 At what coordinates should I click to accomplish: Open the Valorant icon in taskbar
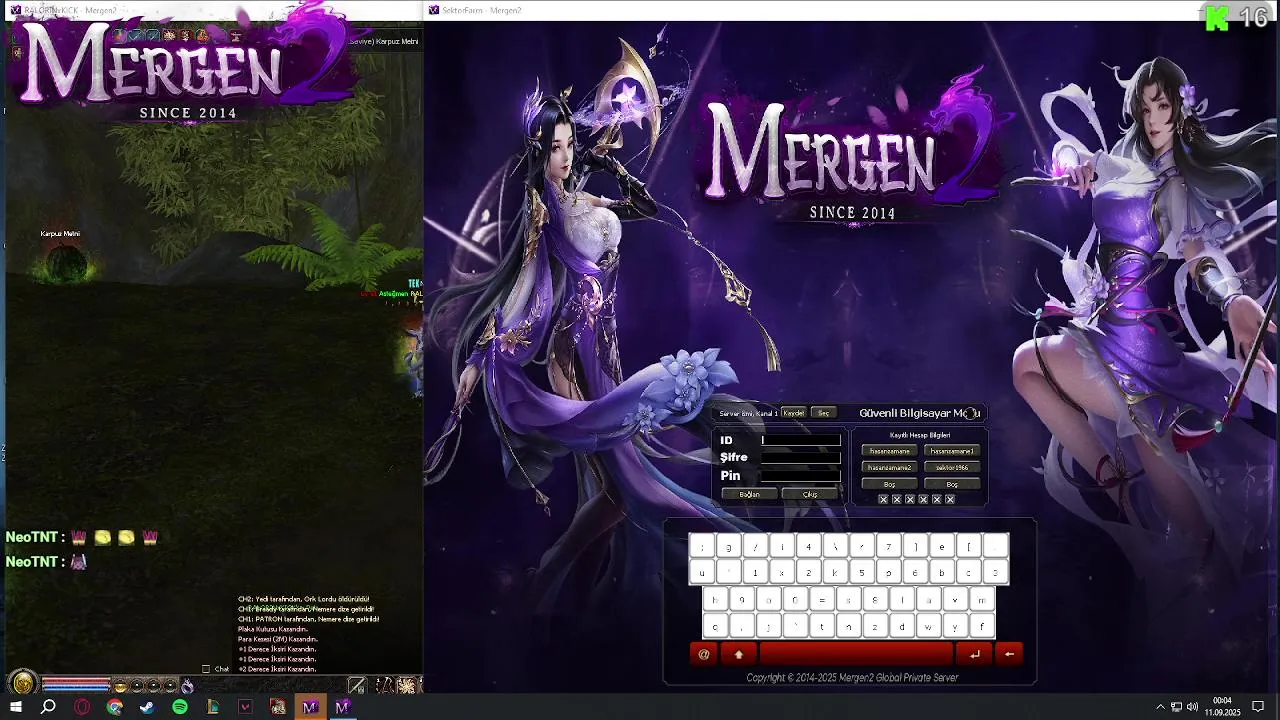point(245,707)
